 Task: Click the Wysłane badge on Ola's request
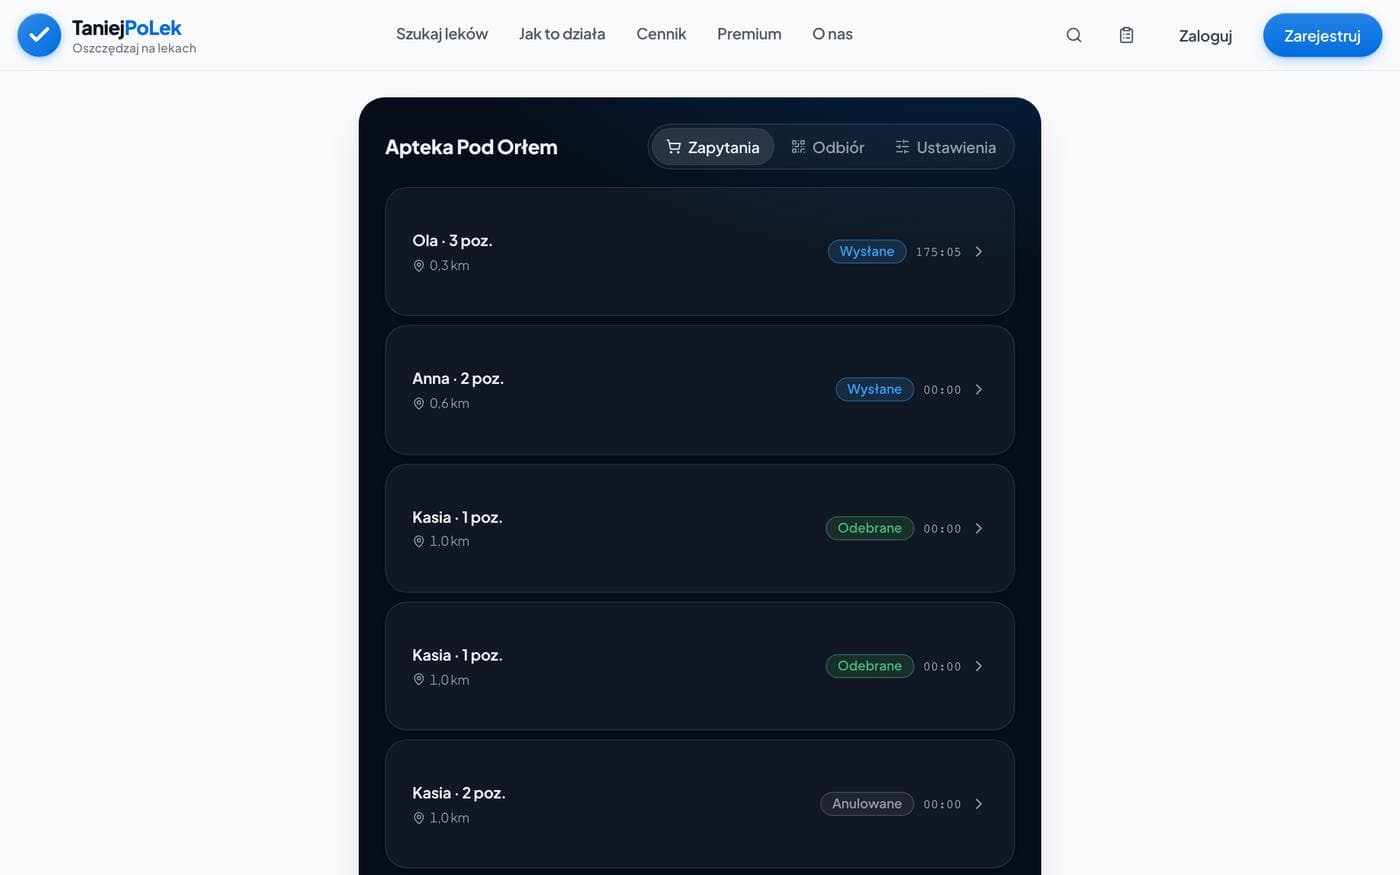[867, 252]
